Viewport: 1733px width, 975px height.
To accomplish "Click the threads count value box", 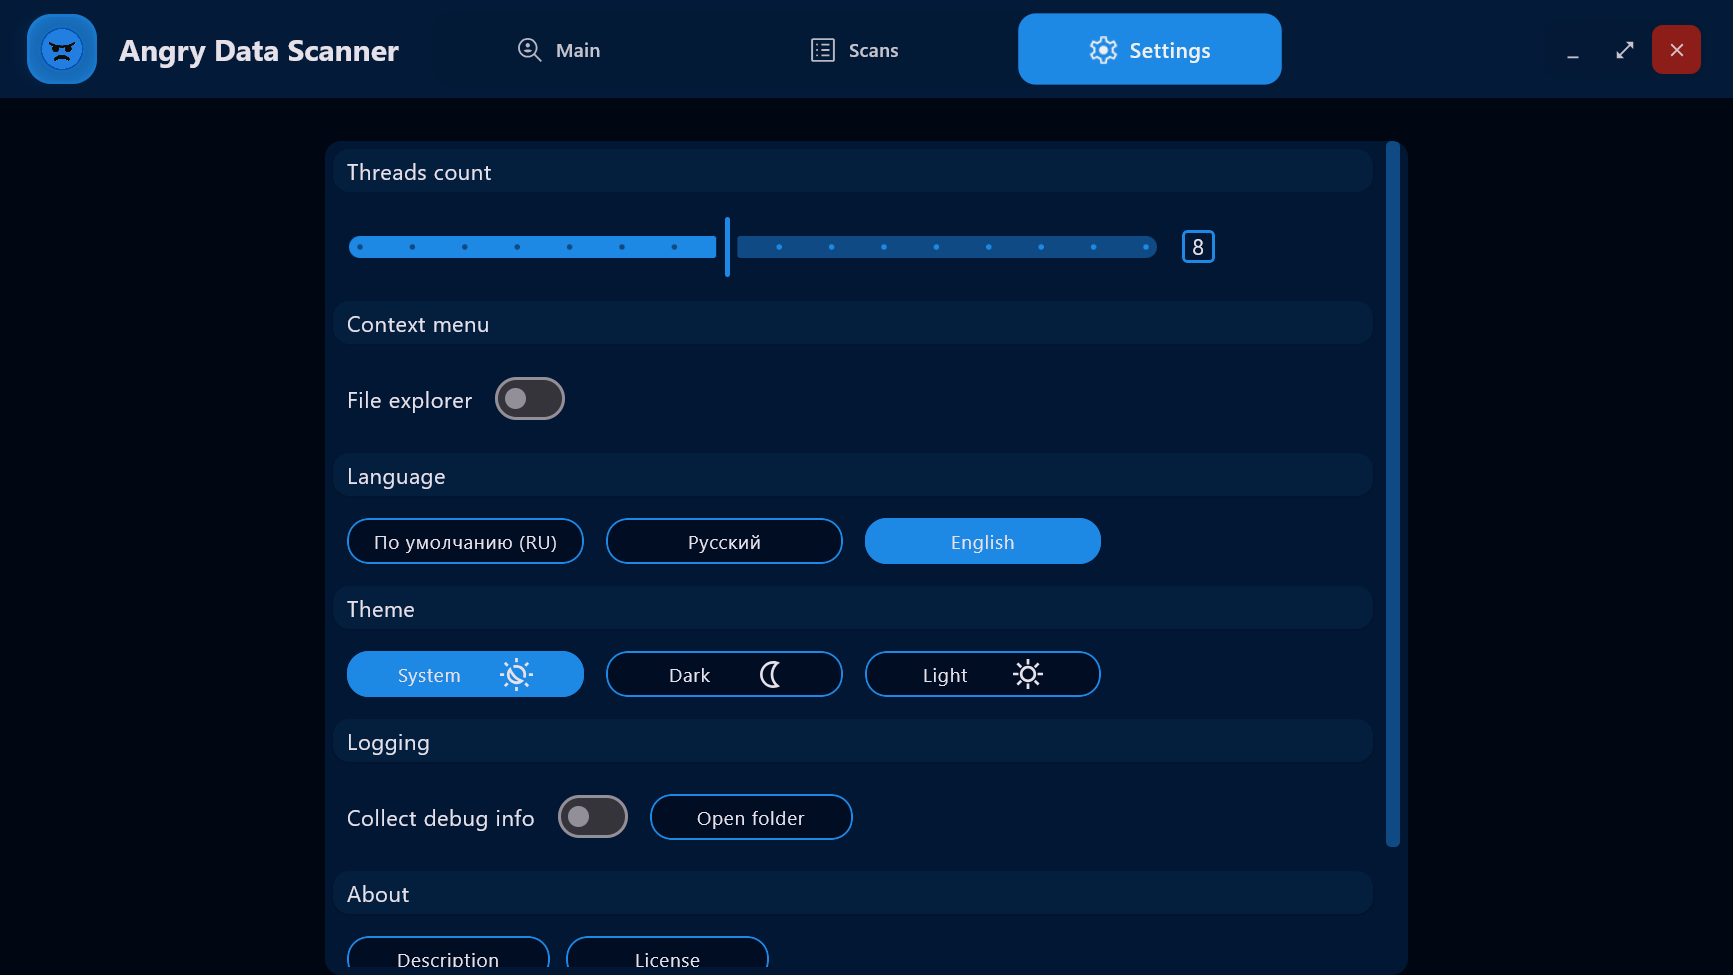I will pos(1197,247).
